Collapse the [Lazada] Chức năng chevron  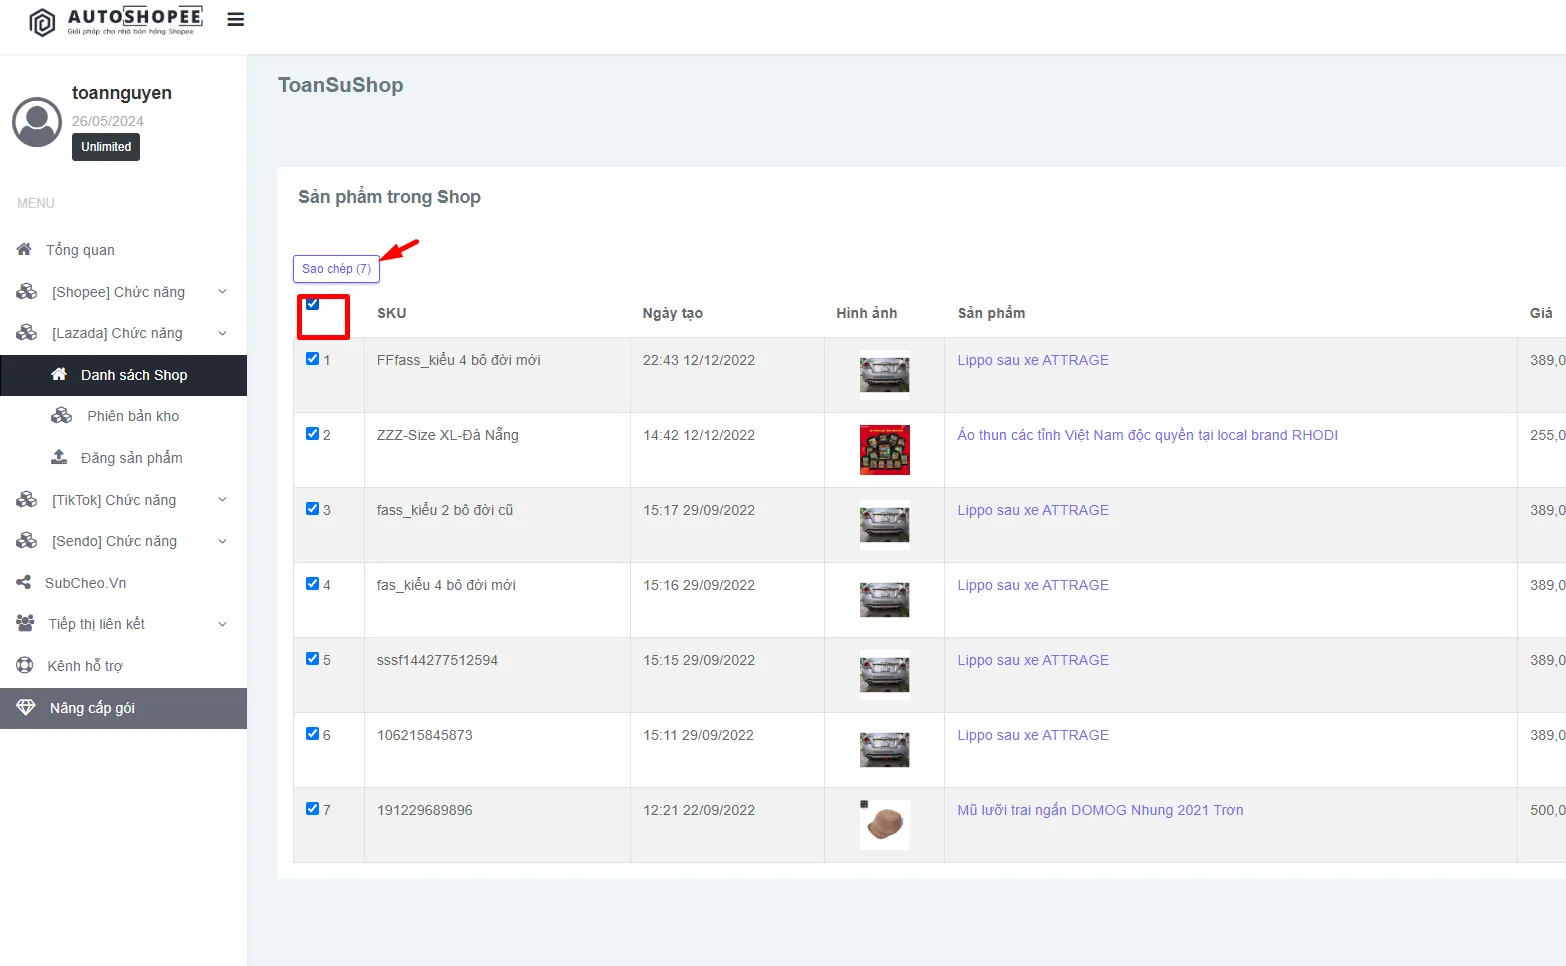coord(223,333)
